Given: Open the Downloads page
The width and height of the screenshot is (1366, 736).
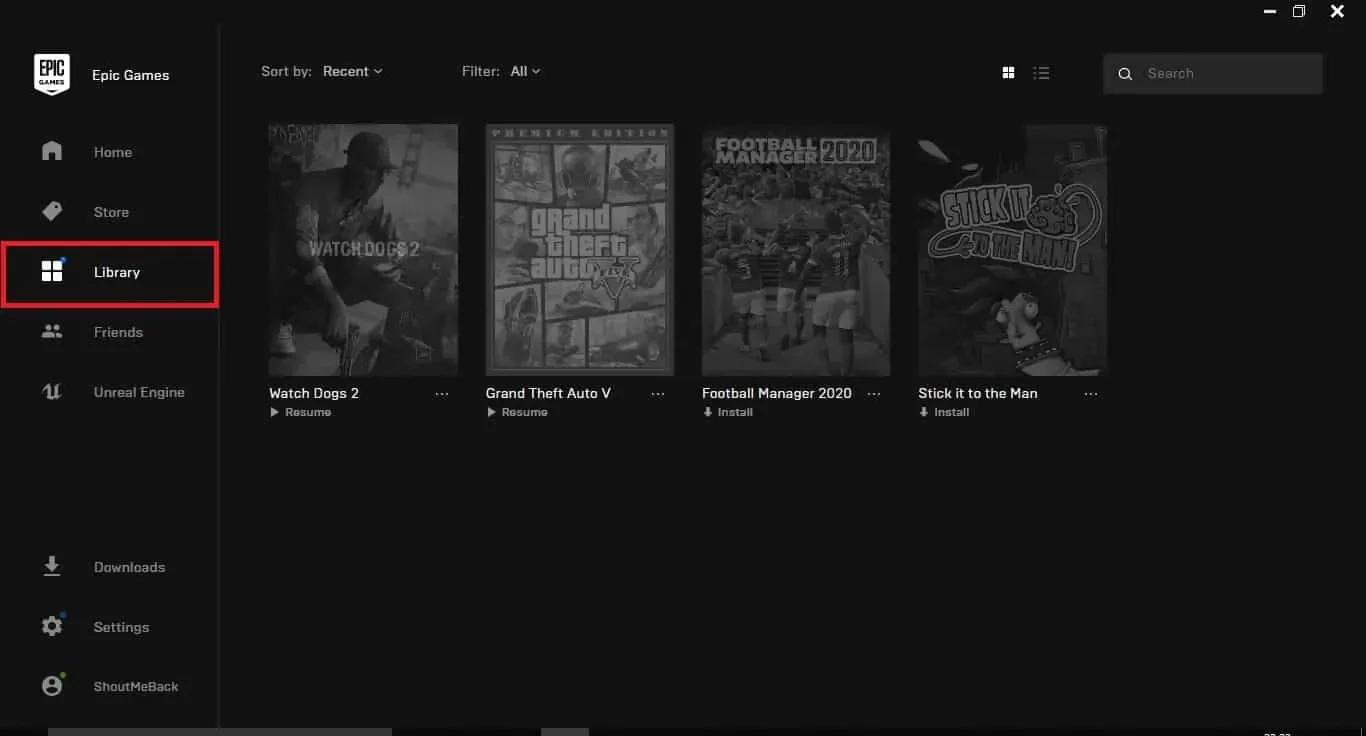Looking at the screenshot, I should pos(129,567).
